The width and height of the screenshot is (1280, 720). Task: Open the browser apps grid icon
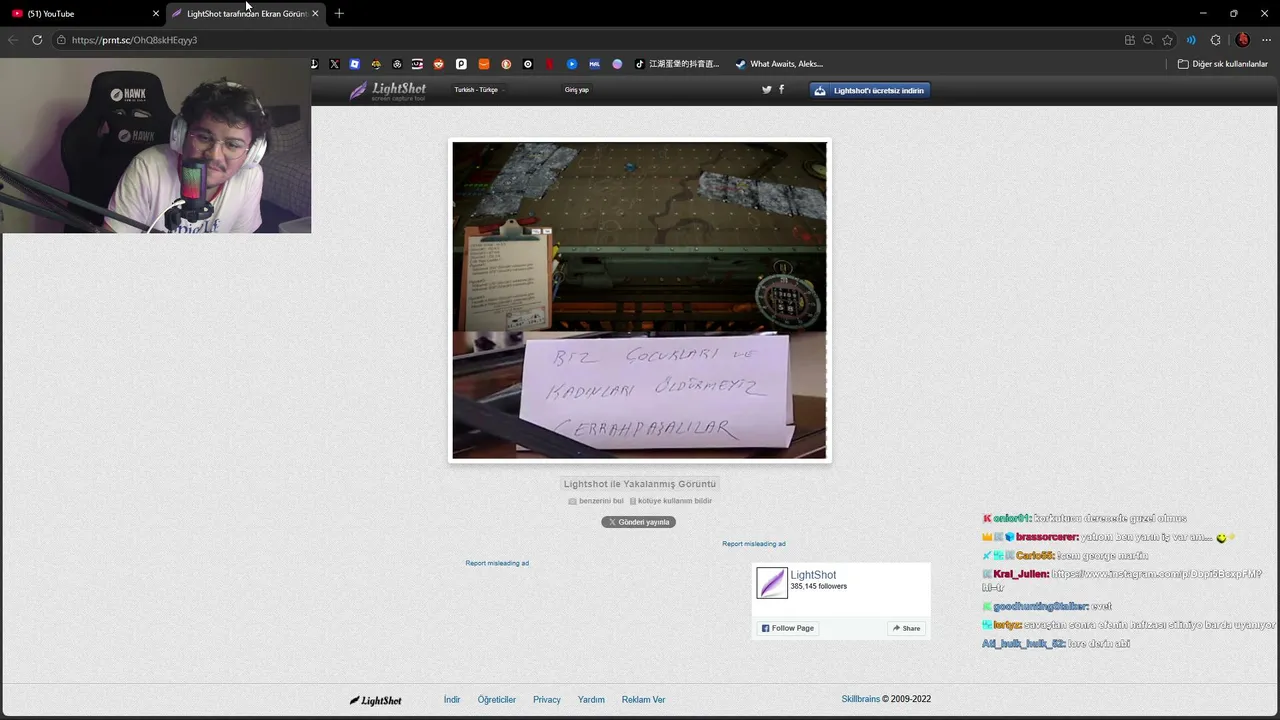coord(1130,40)
